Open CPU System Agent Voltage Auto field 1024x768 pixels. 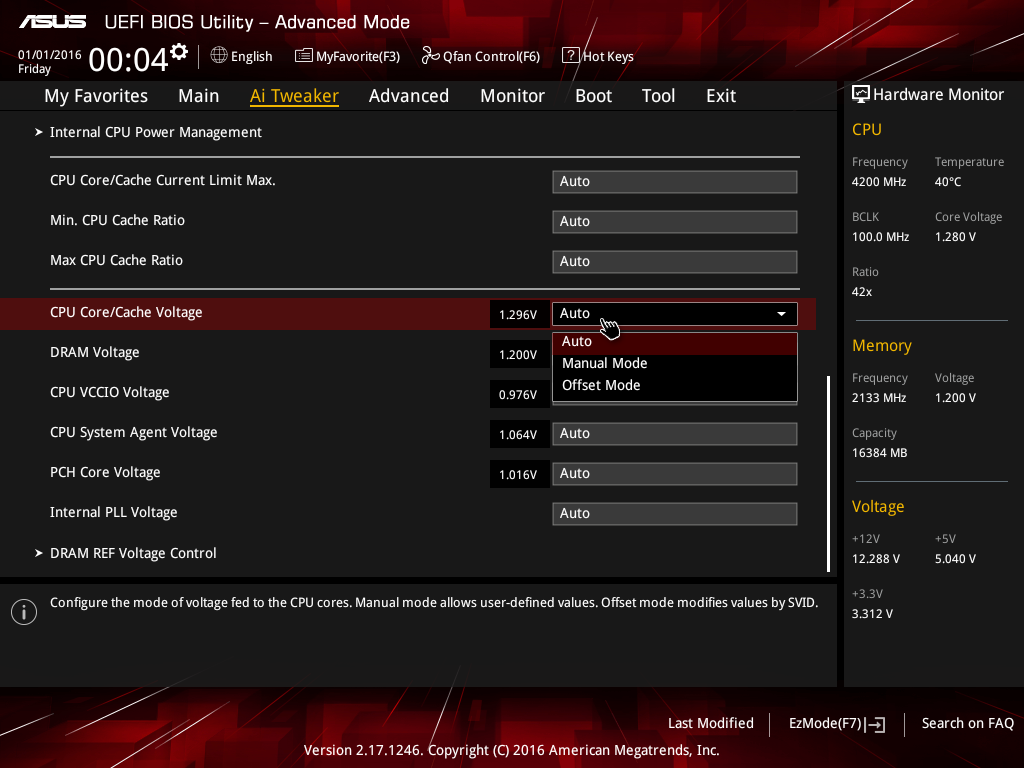point(675,434)
